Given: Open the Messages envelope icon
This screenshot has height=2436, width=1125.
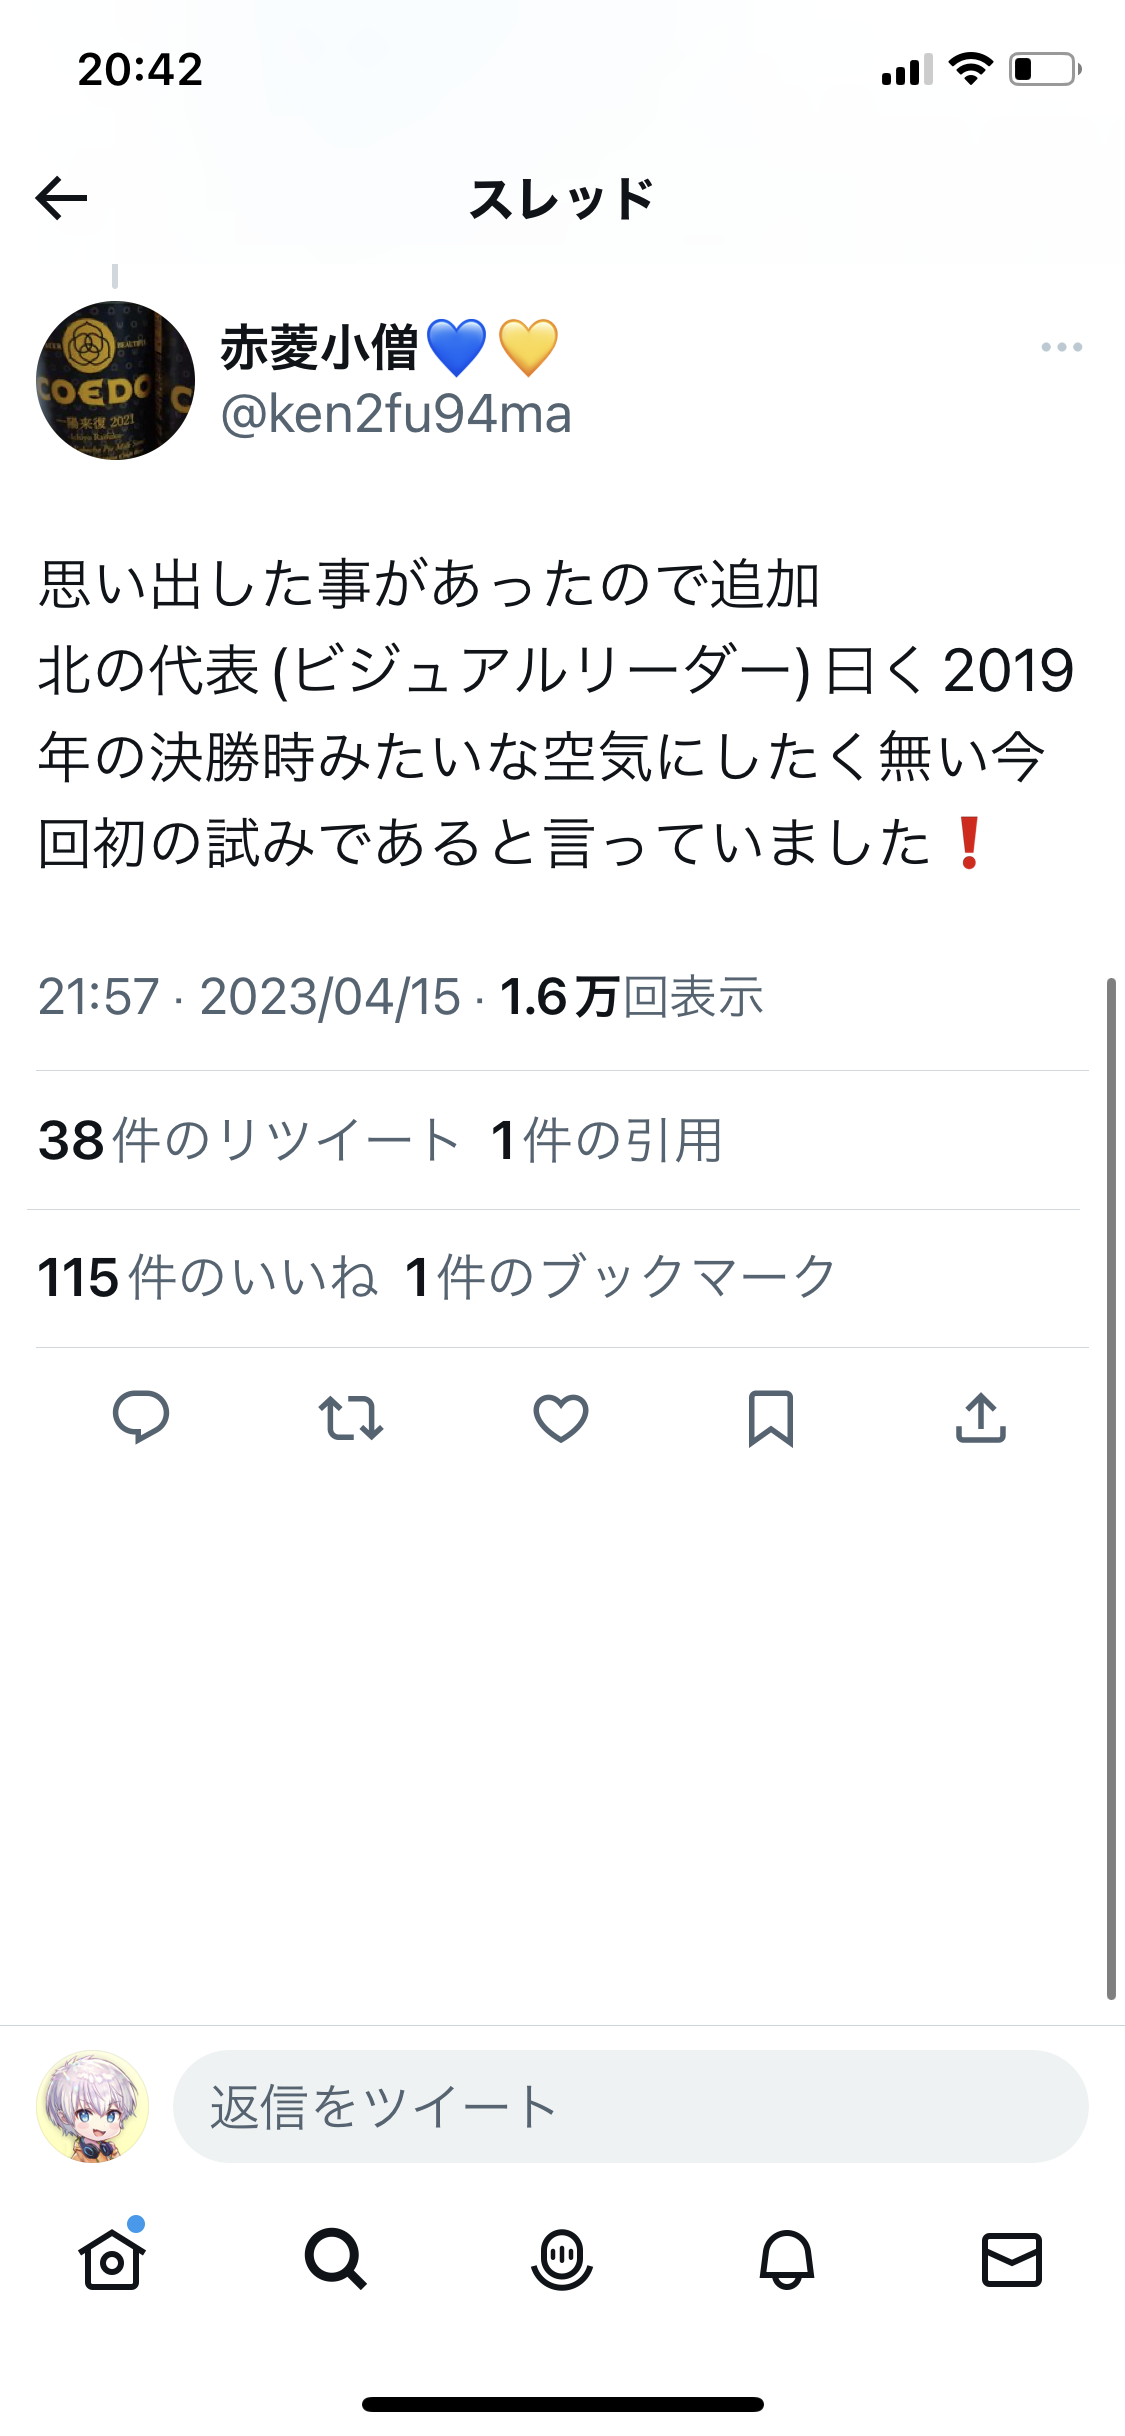Looking at the screenshot, I should (x=1012, y=2259).
